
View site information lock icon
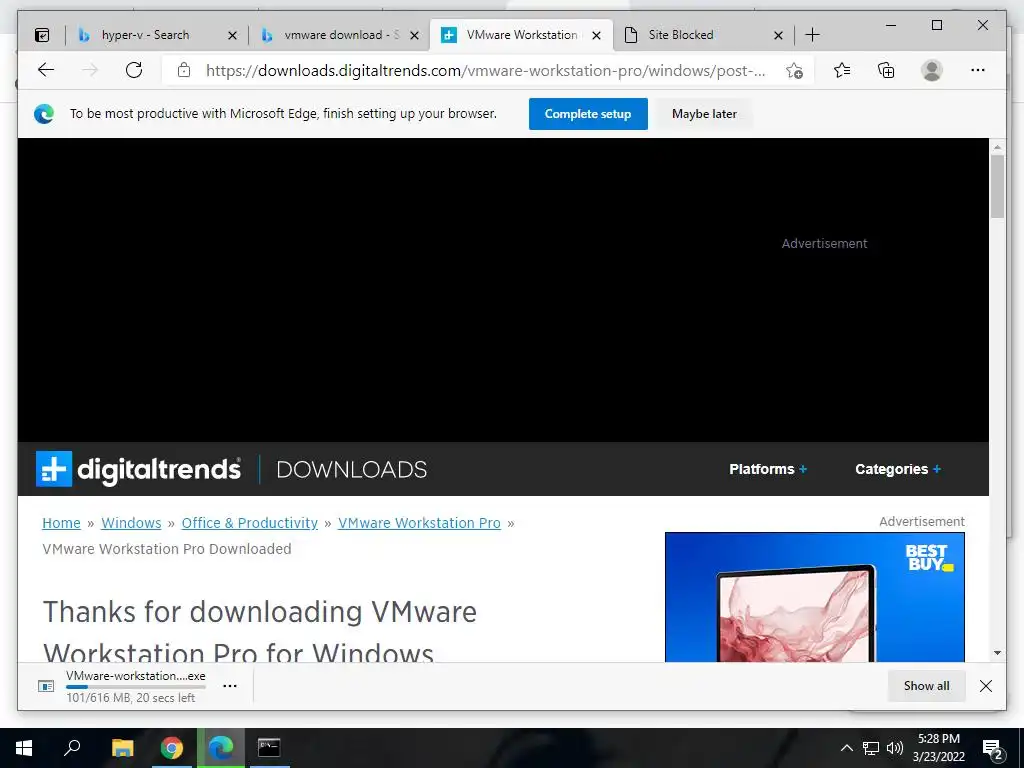tap(184, 70)
